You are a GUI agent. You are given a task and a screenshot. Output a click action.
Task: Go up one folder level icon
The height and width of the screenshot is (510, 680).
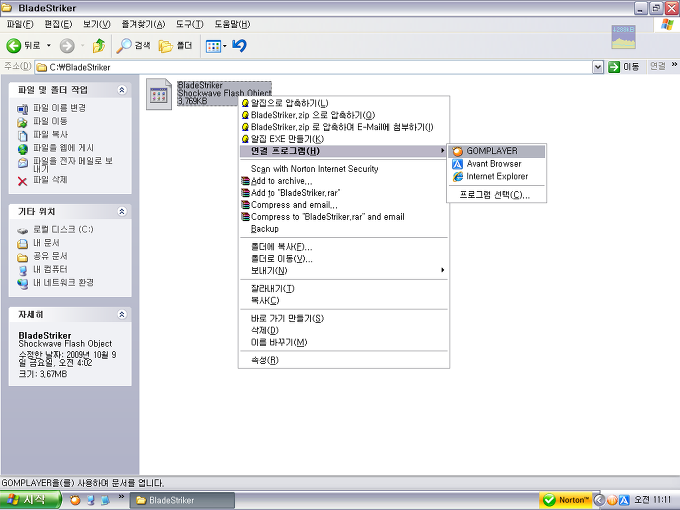[x=99, y=45]
